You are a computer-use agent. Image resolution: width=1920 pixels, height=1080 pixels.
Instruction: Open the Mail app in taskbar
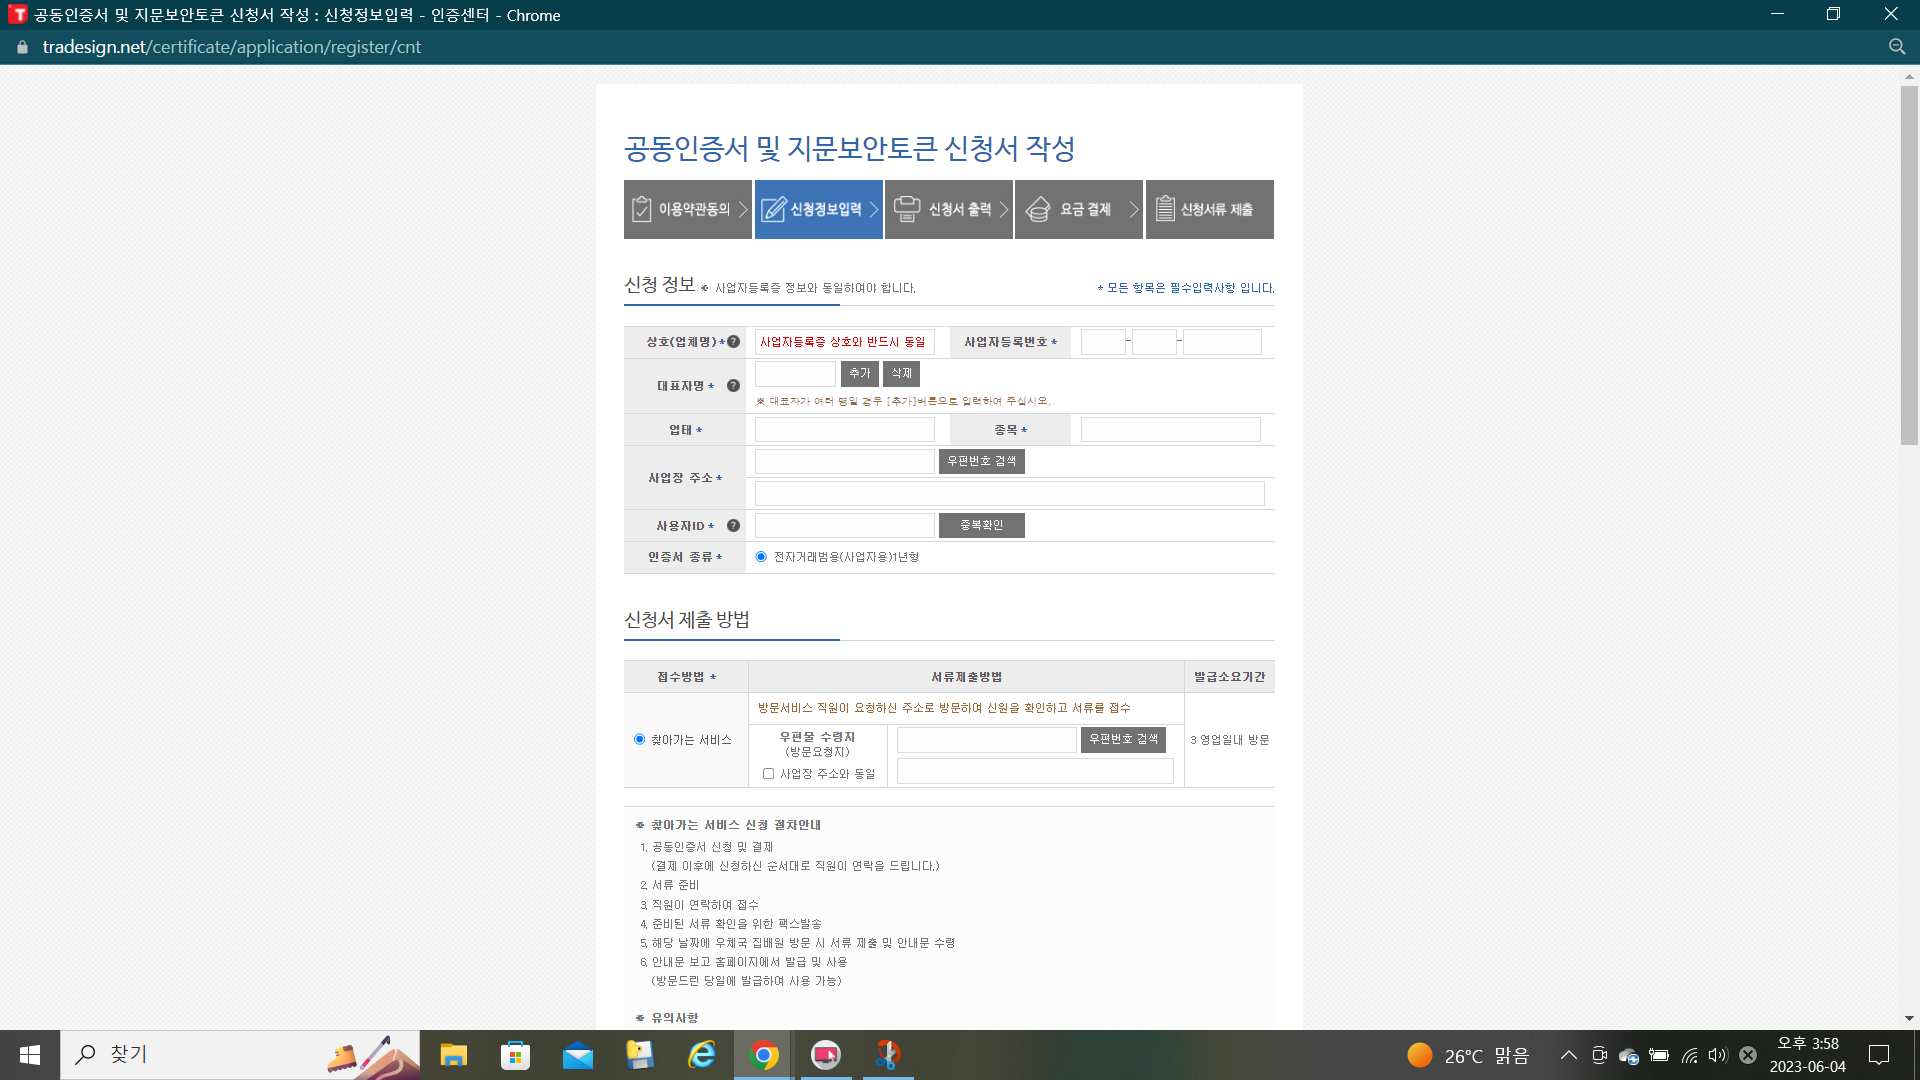click(x=578, y=1055)
